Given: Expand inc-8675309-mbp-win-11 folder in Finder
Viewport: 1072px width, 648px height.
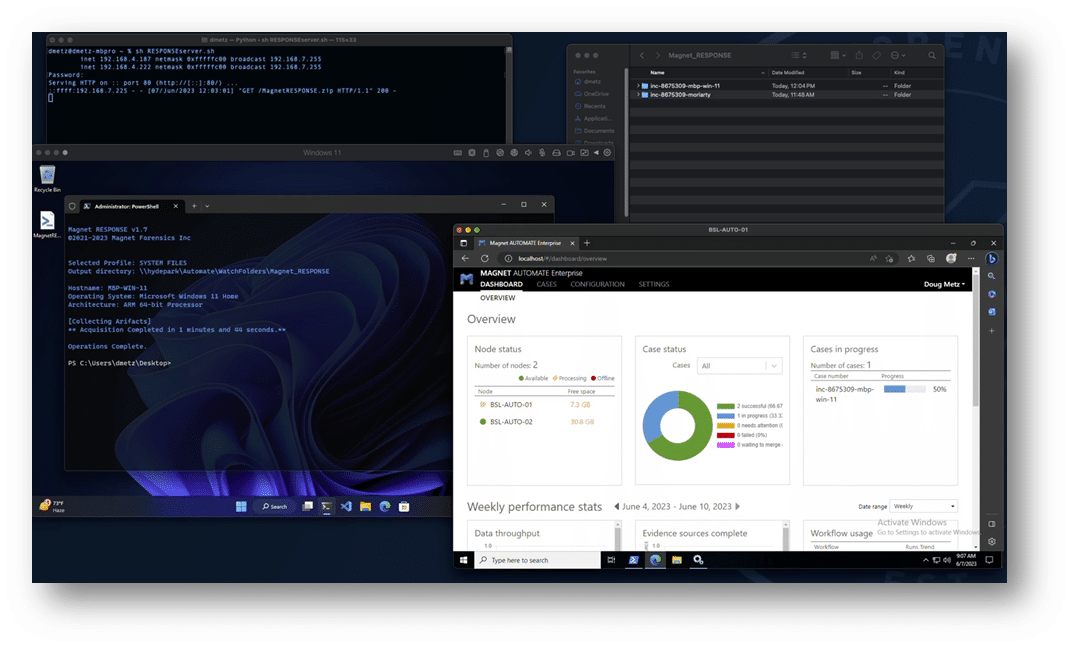Looking at the screenshot, I should click(x=638, y=86).
